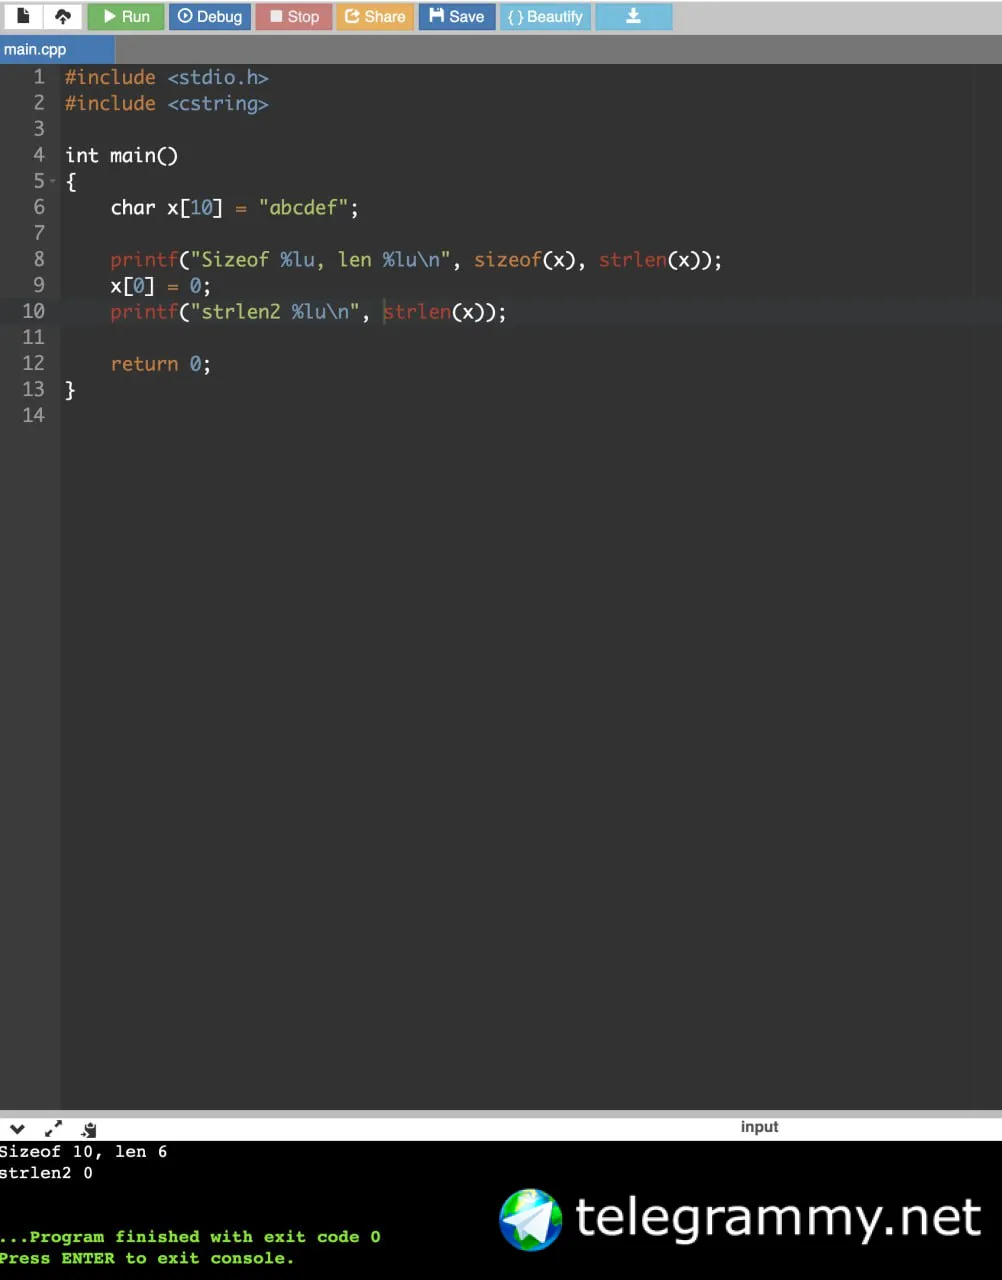The image size is (1002, 1280).
Task: Click the string "abcdef" on line 6
Action: coord(303,207)
